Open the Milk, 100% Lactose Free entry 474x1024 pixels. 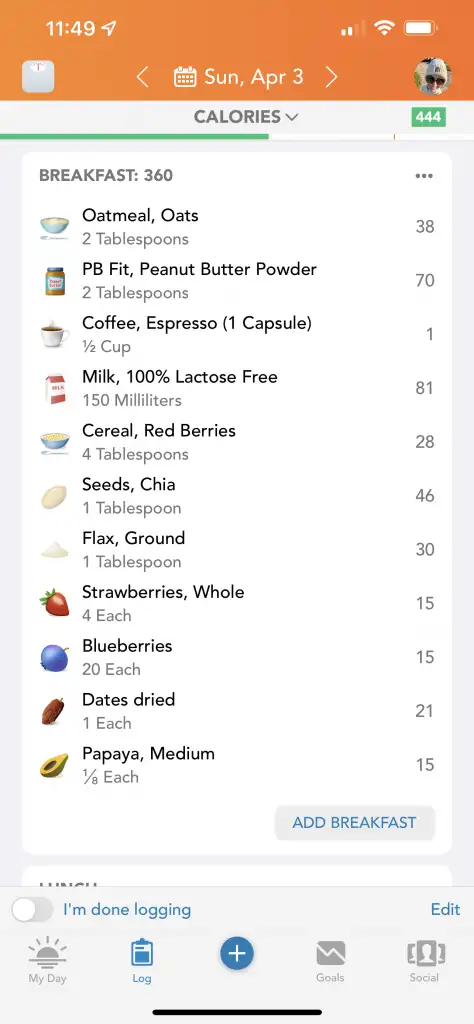click(236, 388)
